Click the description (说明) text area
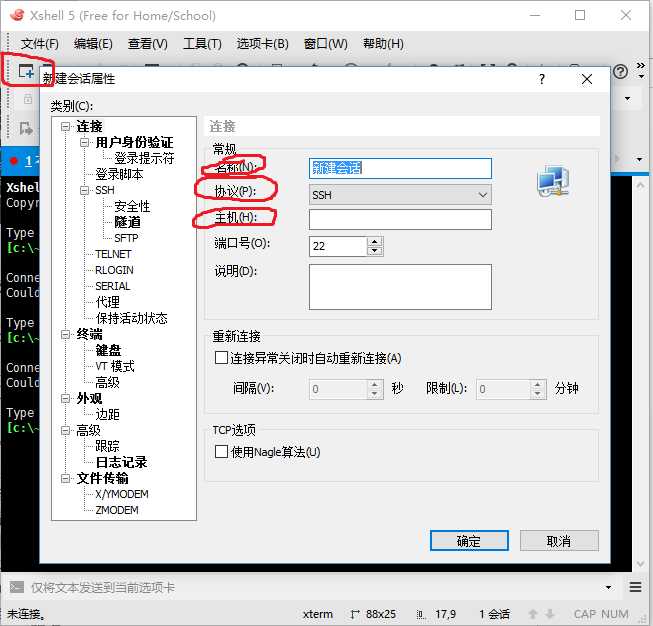653x626 pixels. pyautogui.click(x=400, y=287)
